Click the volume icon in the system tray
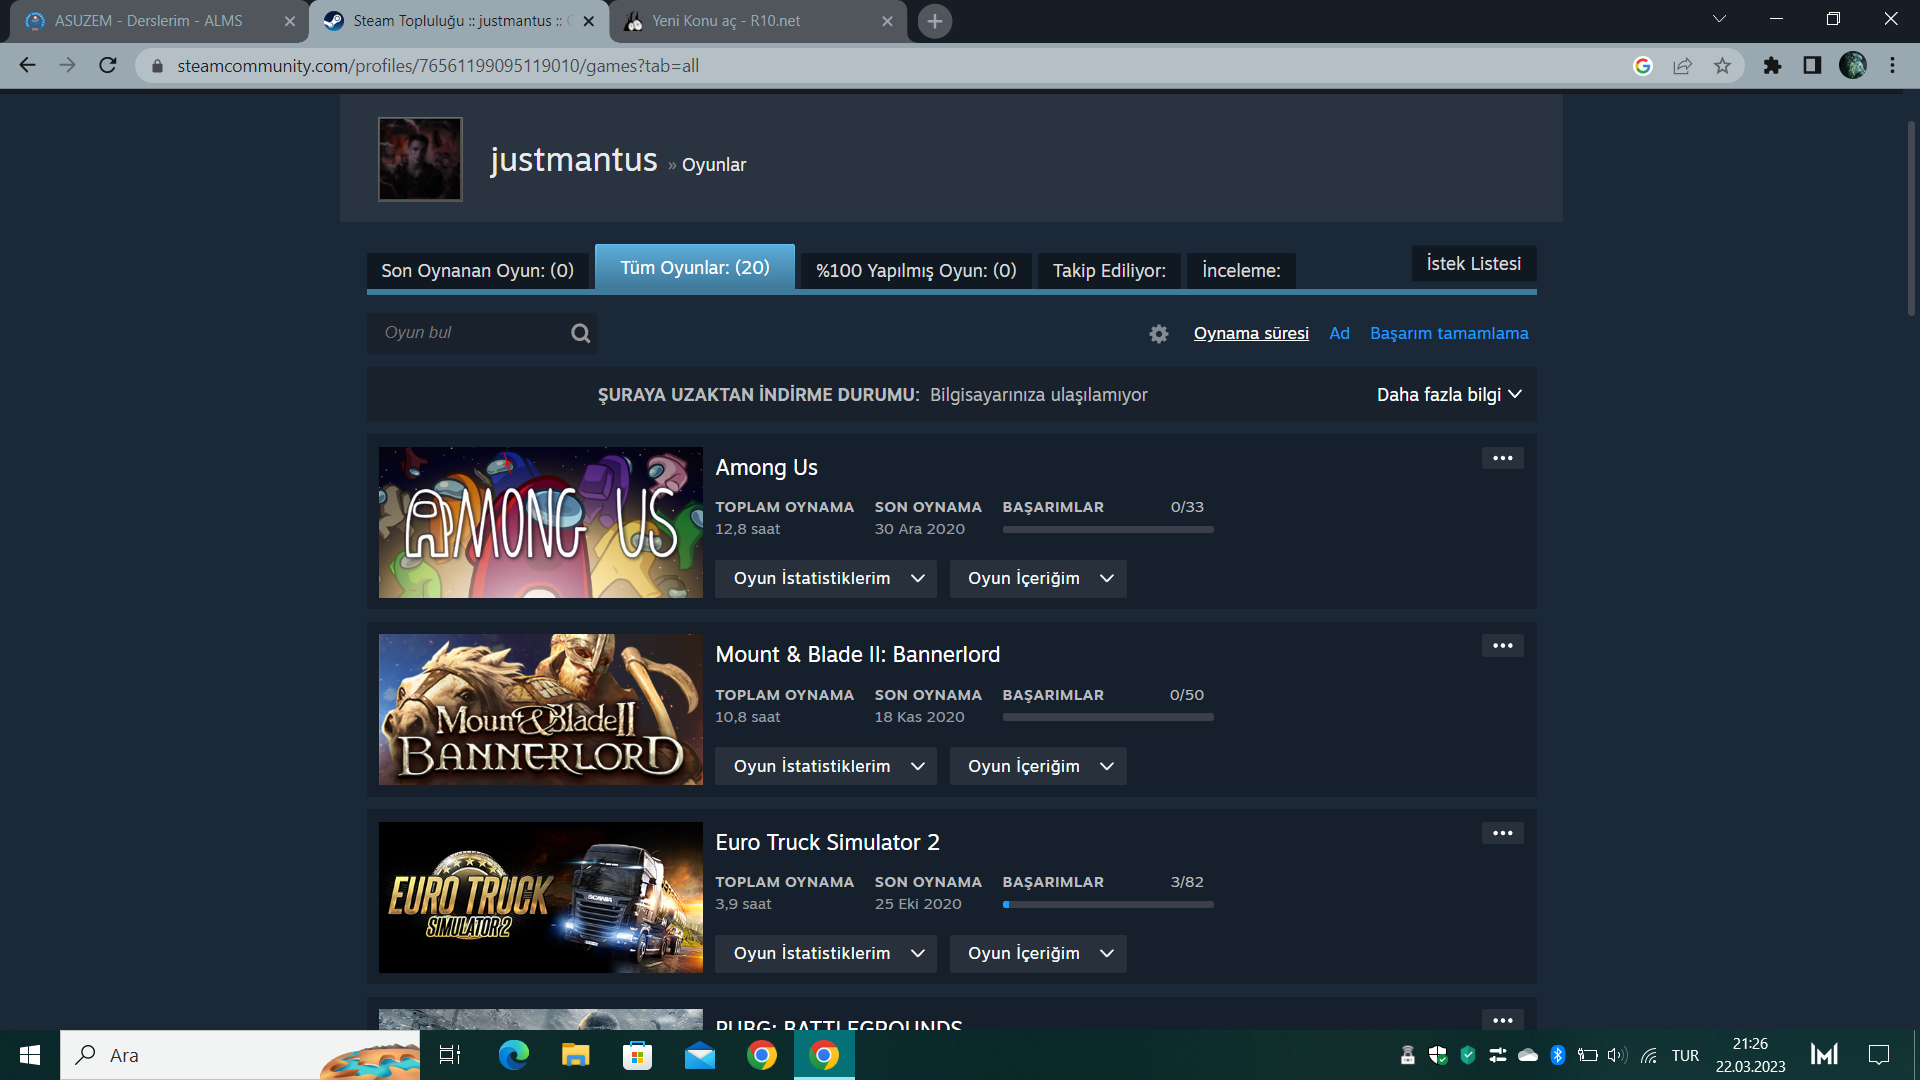The height and width of the screenshot is (1080, 1920). coord(1617,1055)
